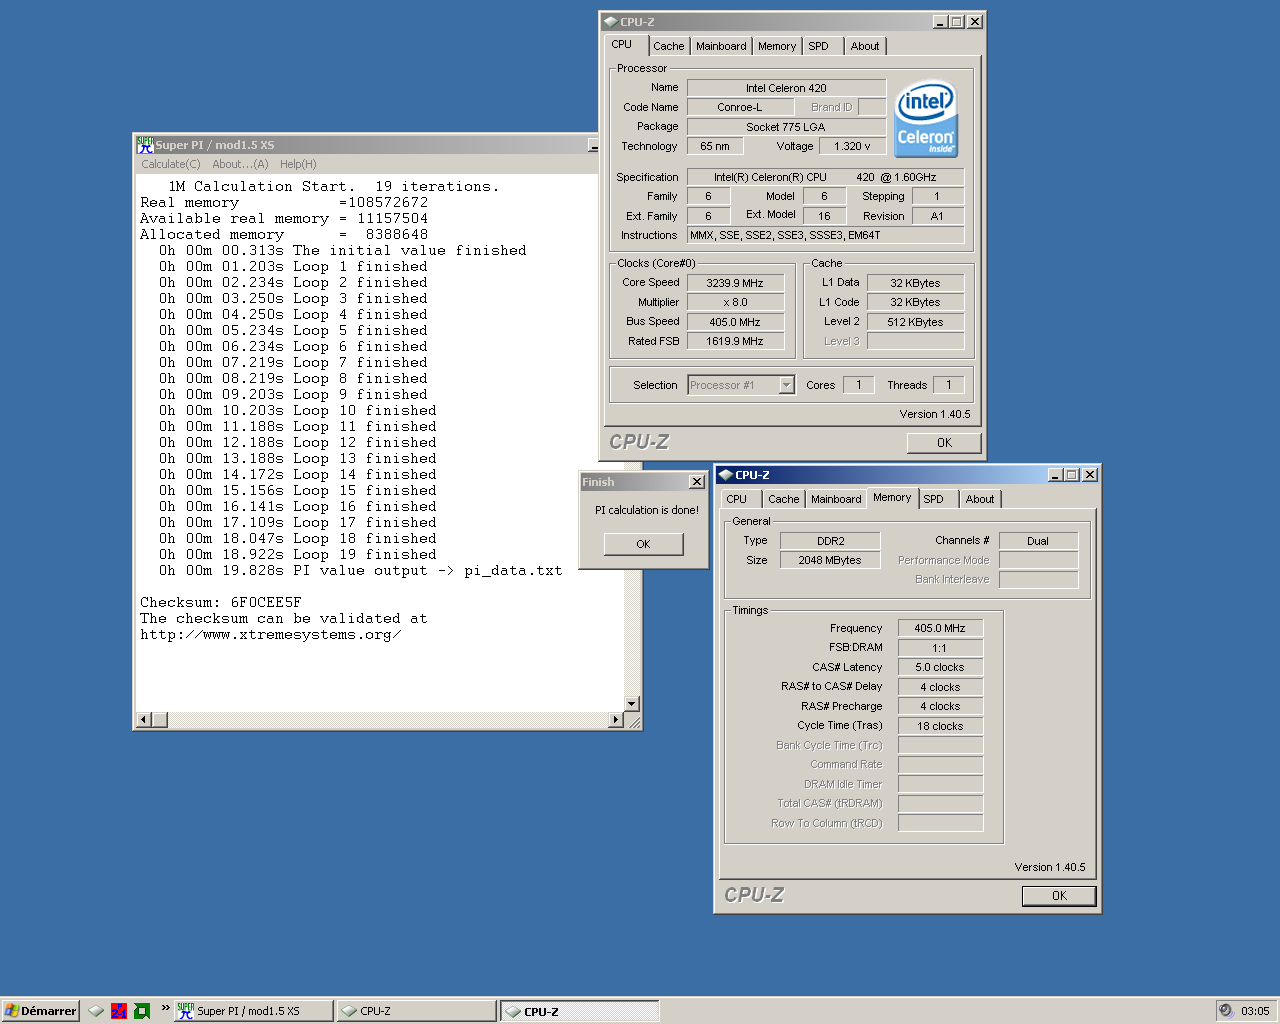Click the PI value output pi_data.txt line

[x=361, y=571]
